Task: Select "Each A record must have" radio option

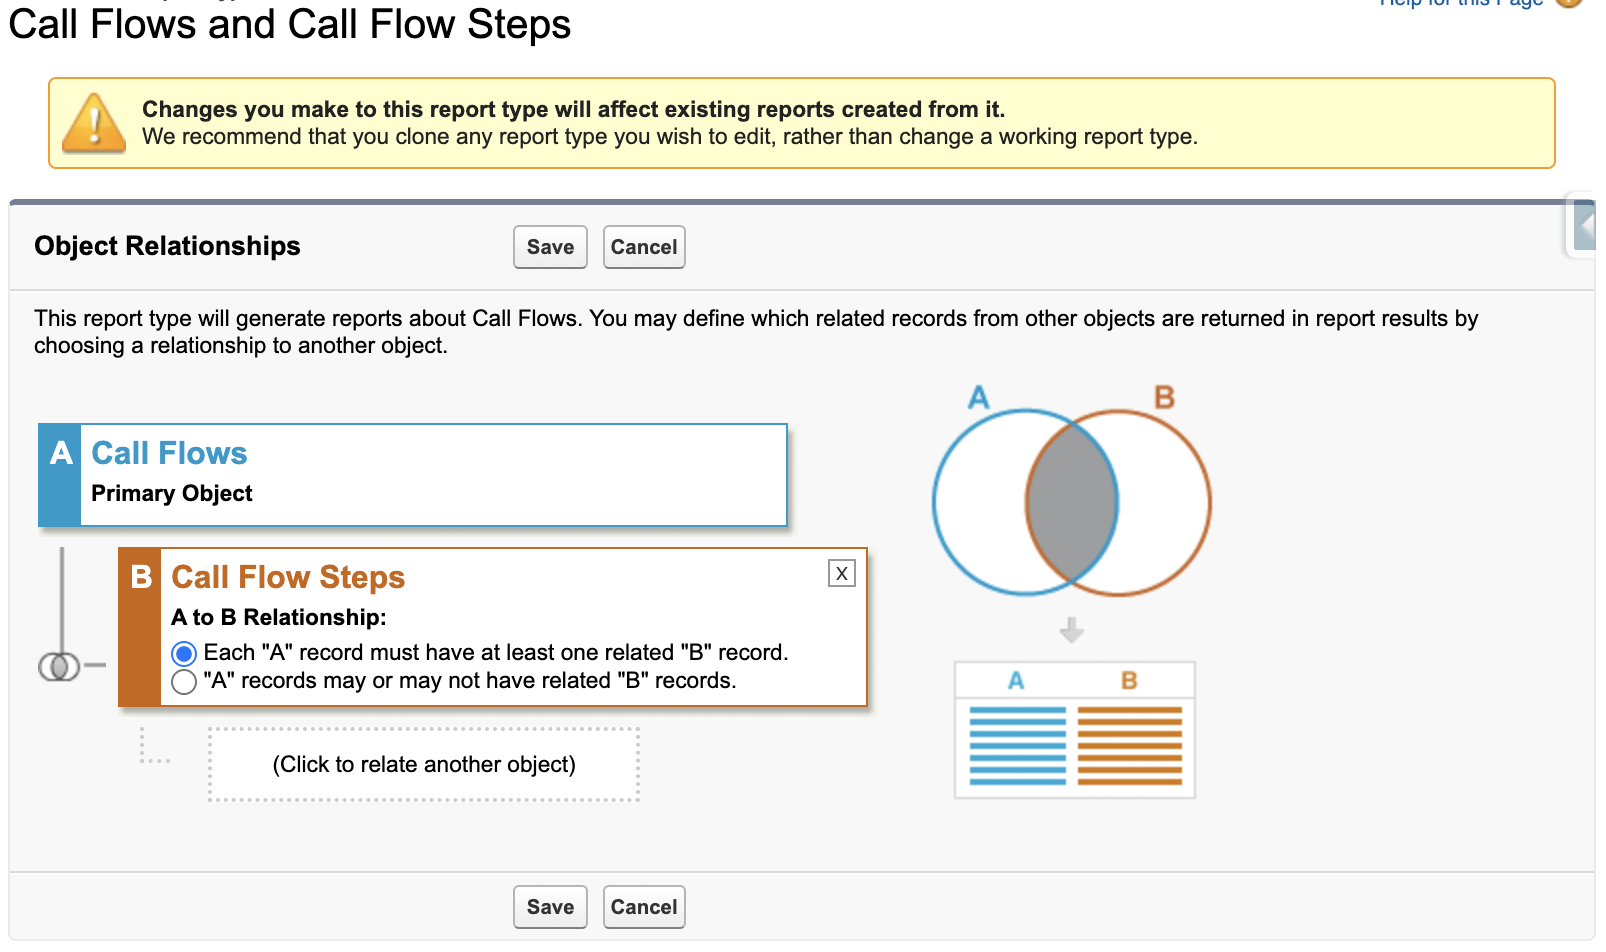Action: pos(184,654)
